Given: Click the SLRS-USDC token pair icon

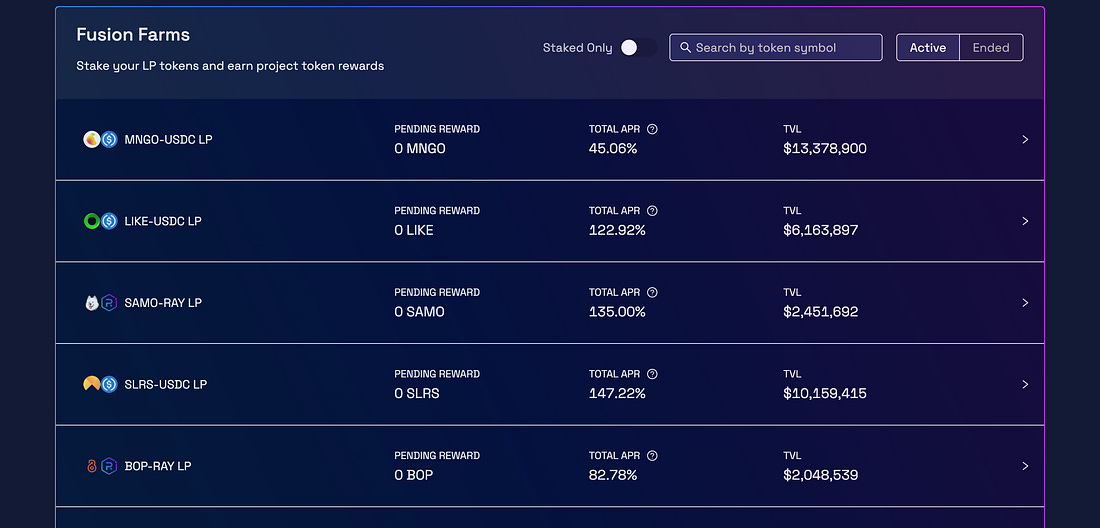Looking at the screenshot, I should (100, 384).
